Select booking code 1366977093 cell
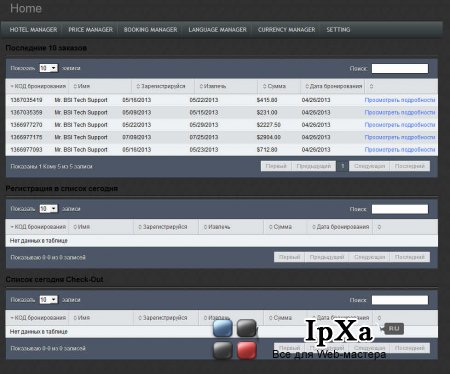Image resolution: width=450 pixels, height=374 pixels. pyautogui.click(x=26, y=150)
